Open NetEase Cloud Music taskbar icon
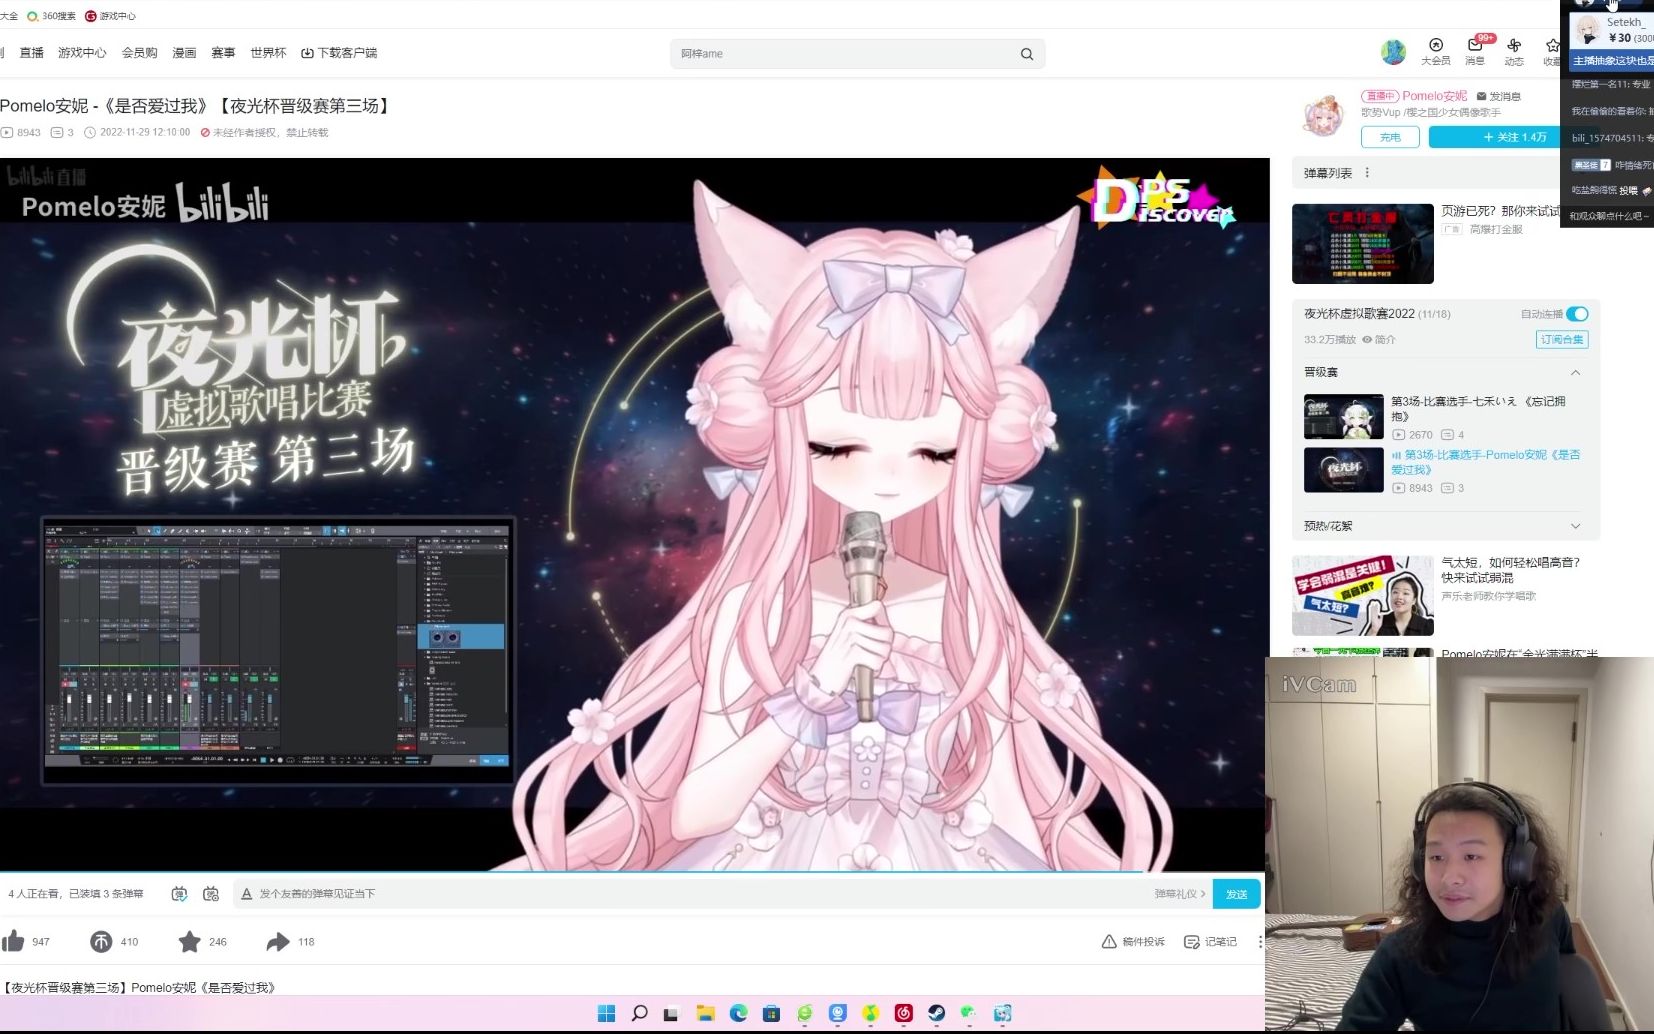Viewport: 1654px width, 1034px height. (x=903, y=1014)
